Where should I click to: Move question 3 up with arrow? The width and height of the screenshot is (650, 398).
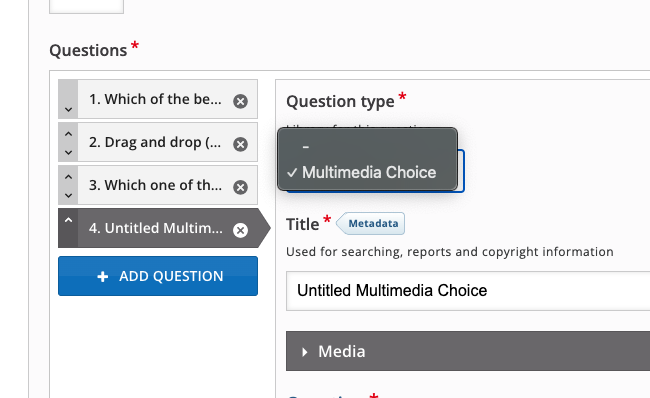(x=68, y=177)
